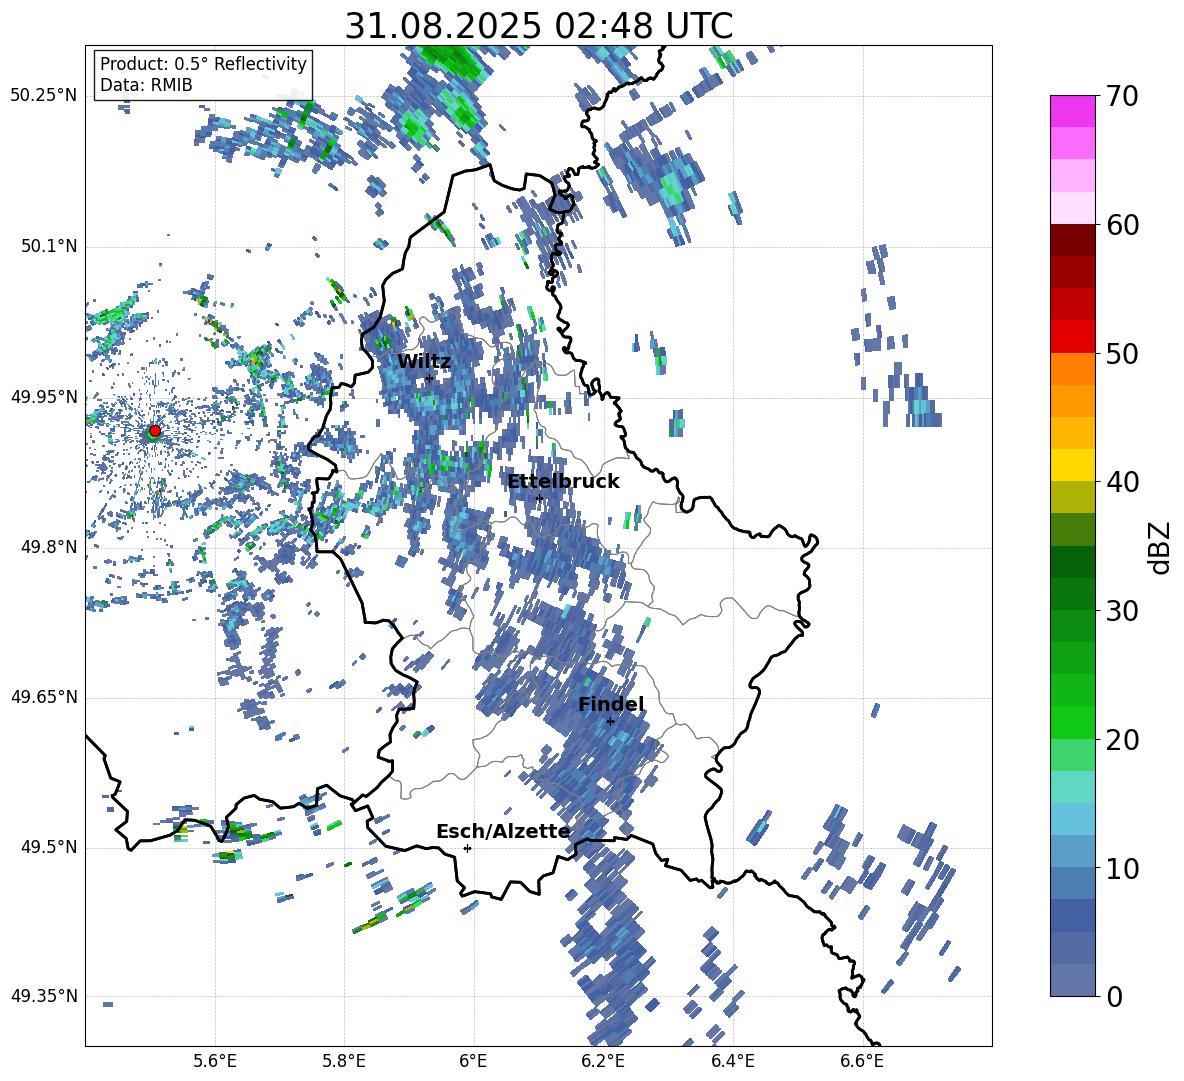Click the colorbar tick label 20

(x=1122, y=739)
